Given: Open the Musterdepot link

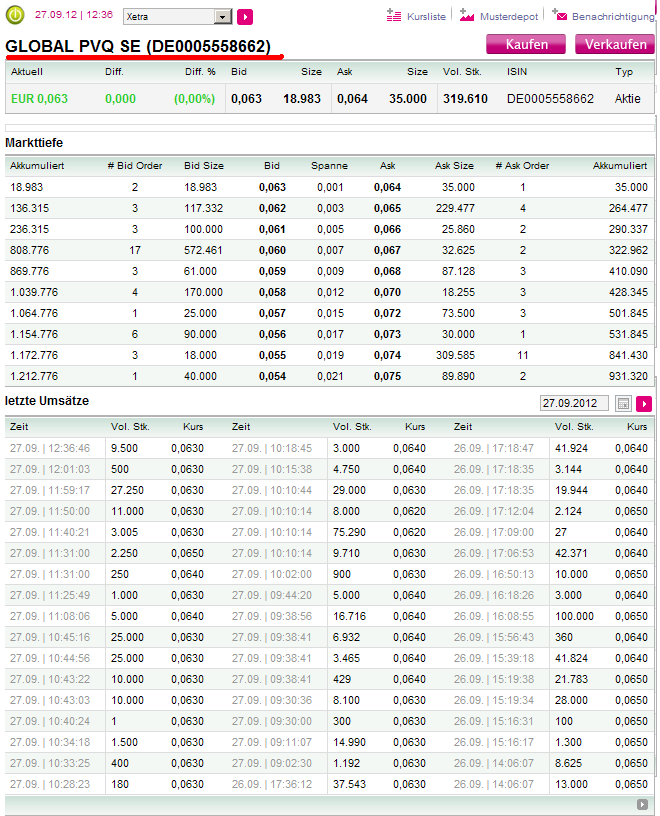Looking at the screenshot, I should [509, 17].
